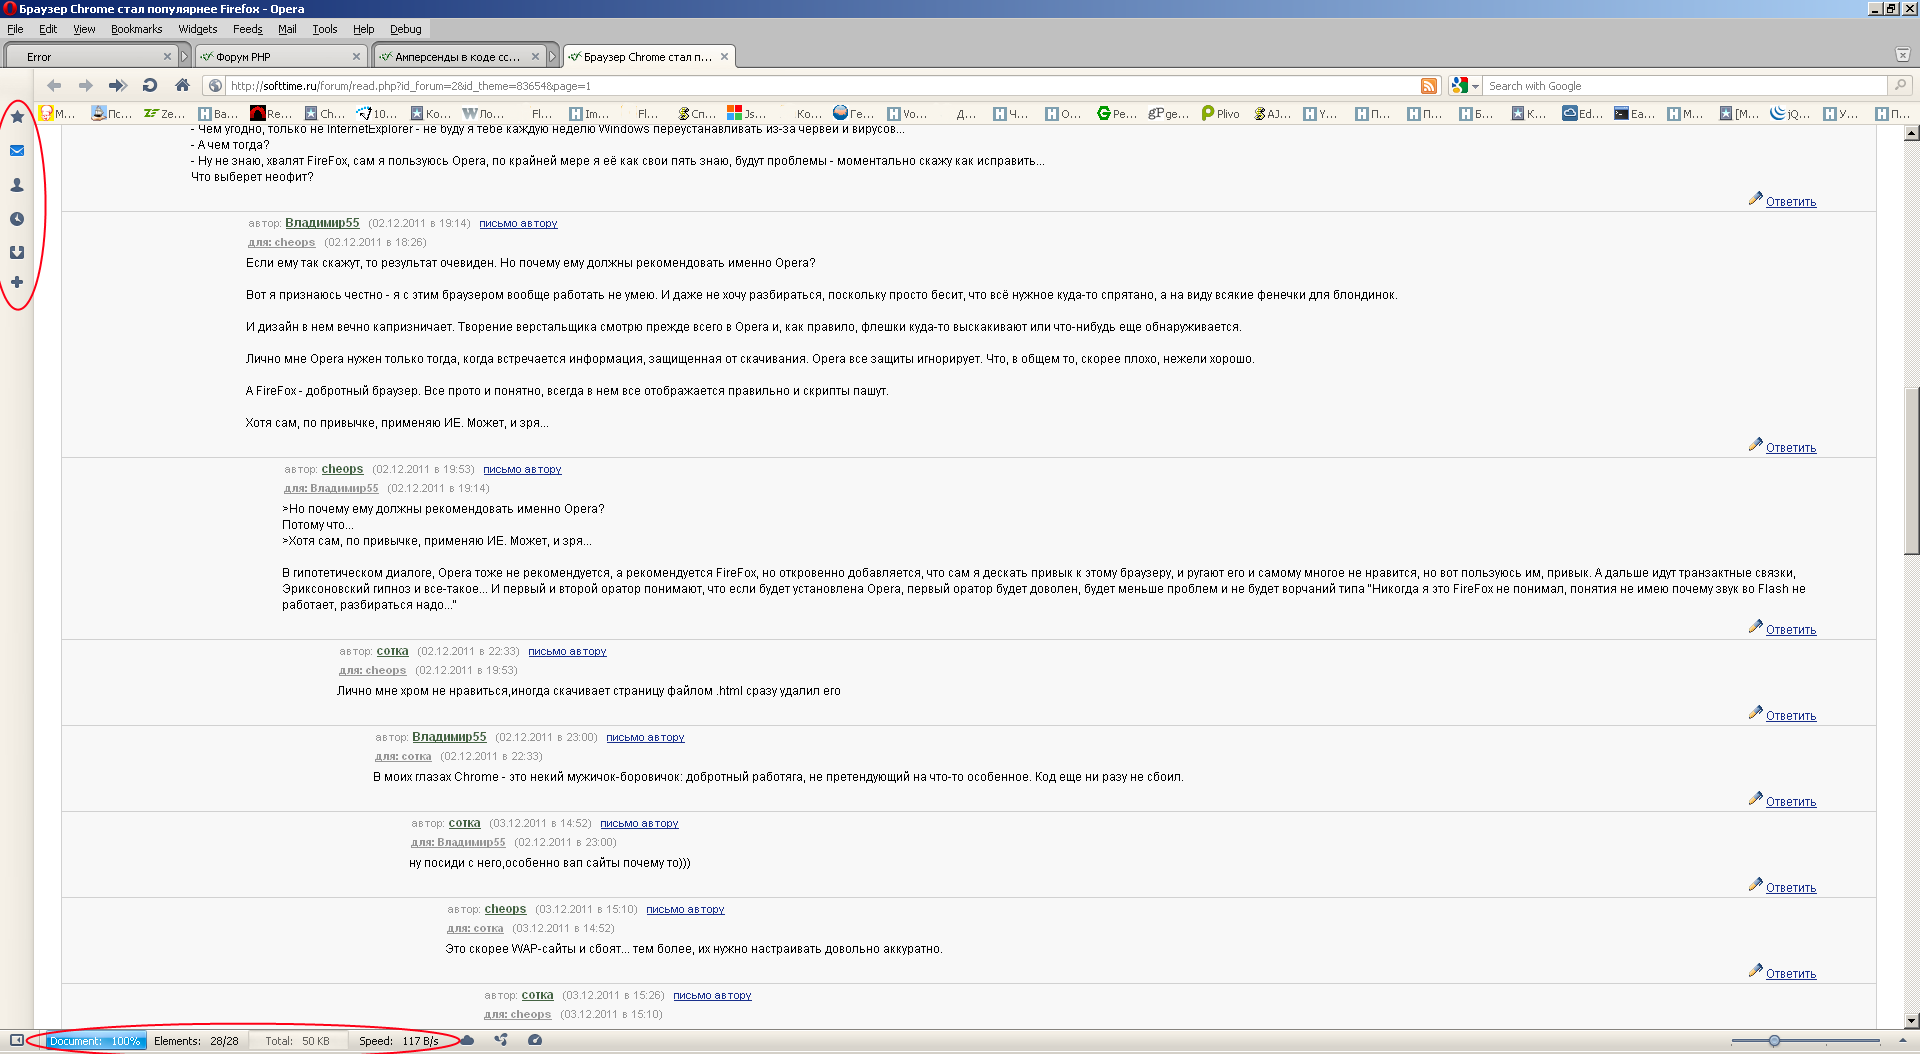Open the Contacts panel person icon

(17, 185)
